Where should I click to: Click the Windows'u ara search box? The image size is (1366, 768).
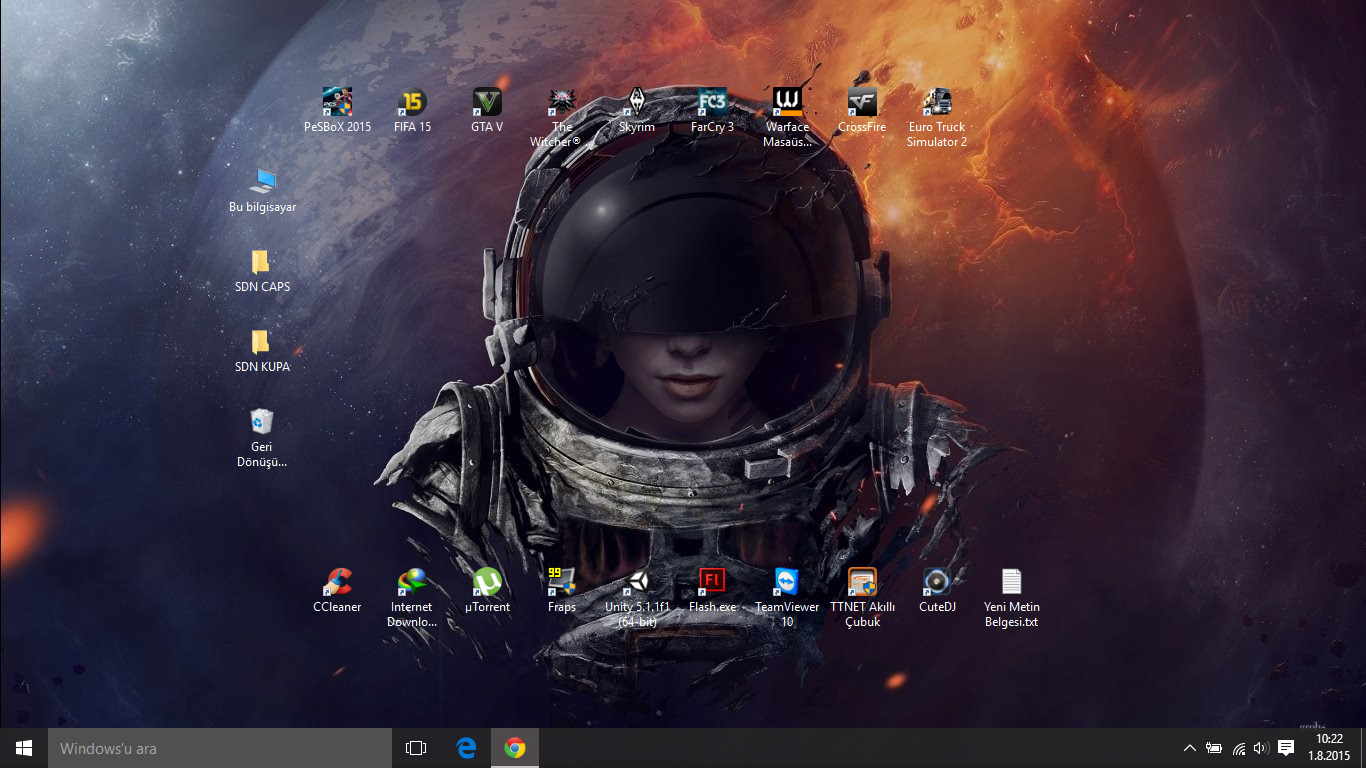(220, 748)
